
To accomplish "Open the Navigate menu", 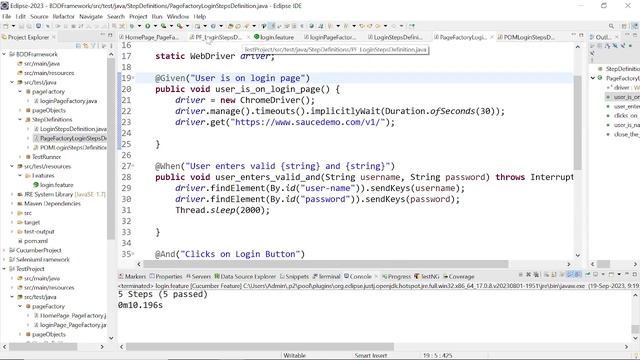I will (91, 16).
